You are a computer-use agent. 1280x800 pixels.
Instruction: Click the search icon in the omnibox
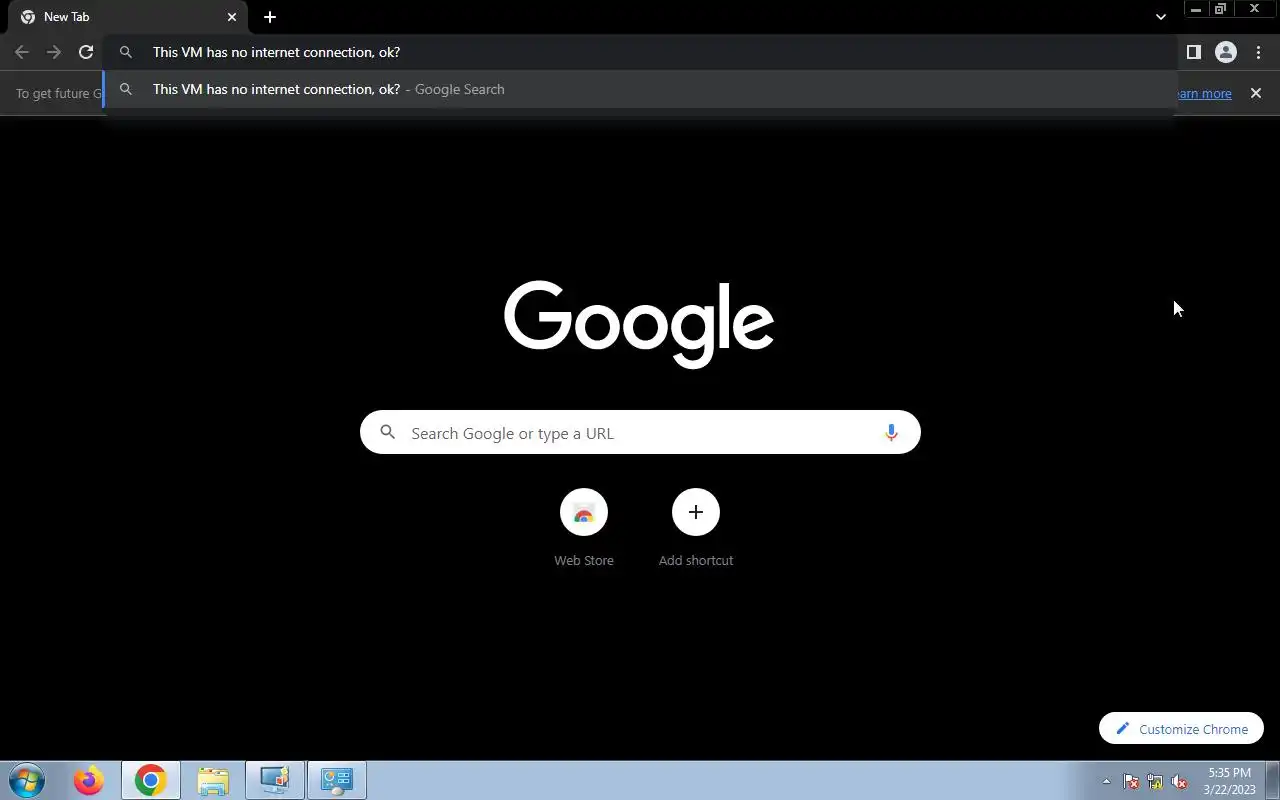126,52
